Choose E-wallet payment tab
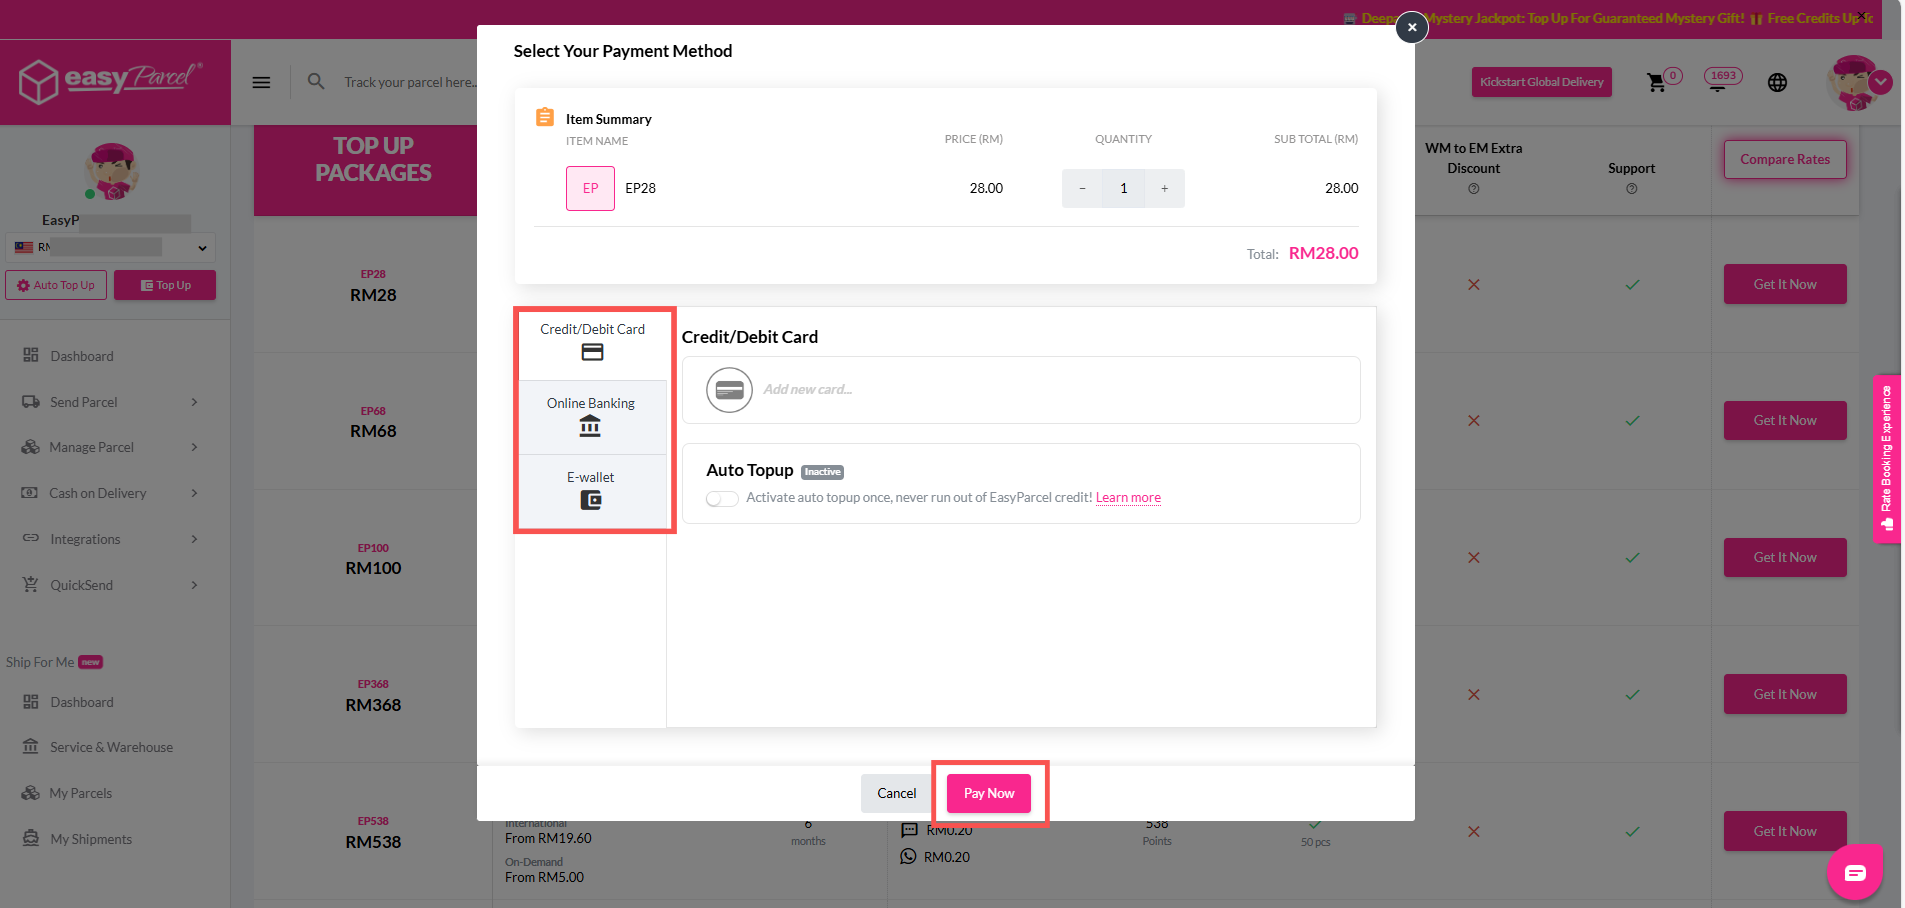 591,491
